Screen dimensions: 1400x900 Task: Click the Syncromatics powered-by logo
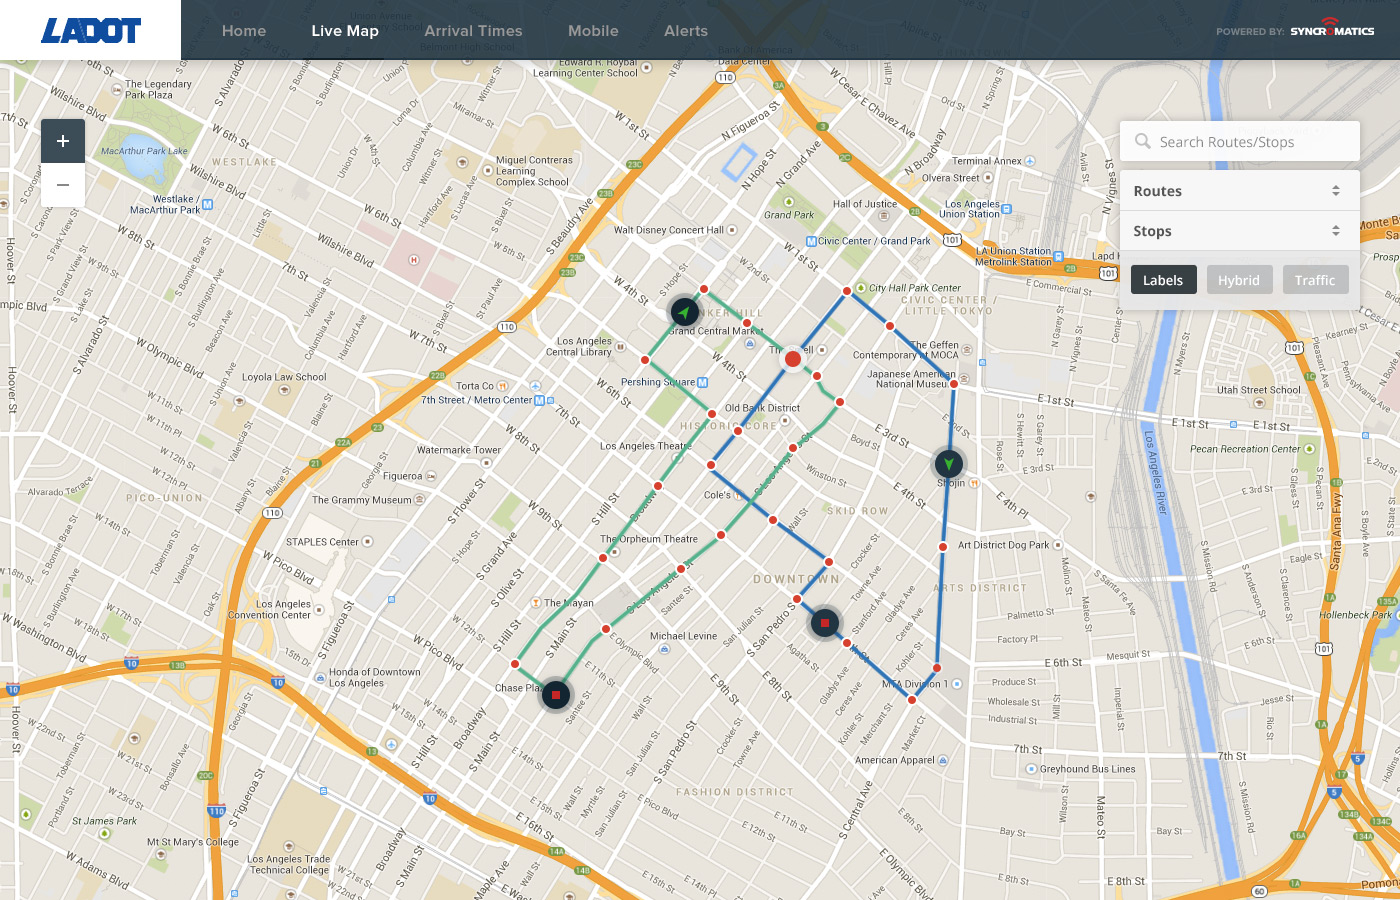pos(1332,30)
